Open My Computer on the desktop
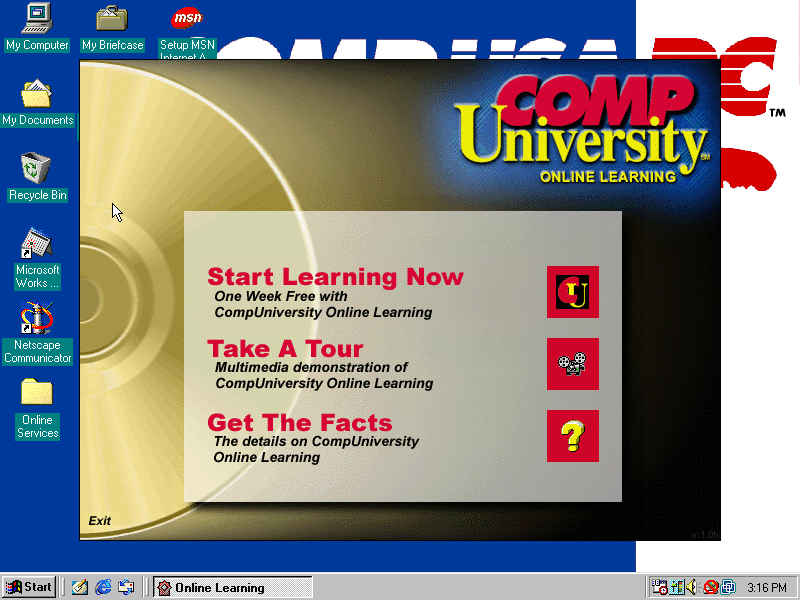 (x=37, y=22)
